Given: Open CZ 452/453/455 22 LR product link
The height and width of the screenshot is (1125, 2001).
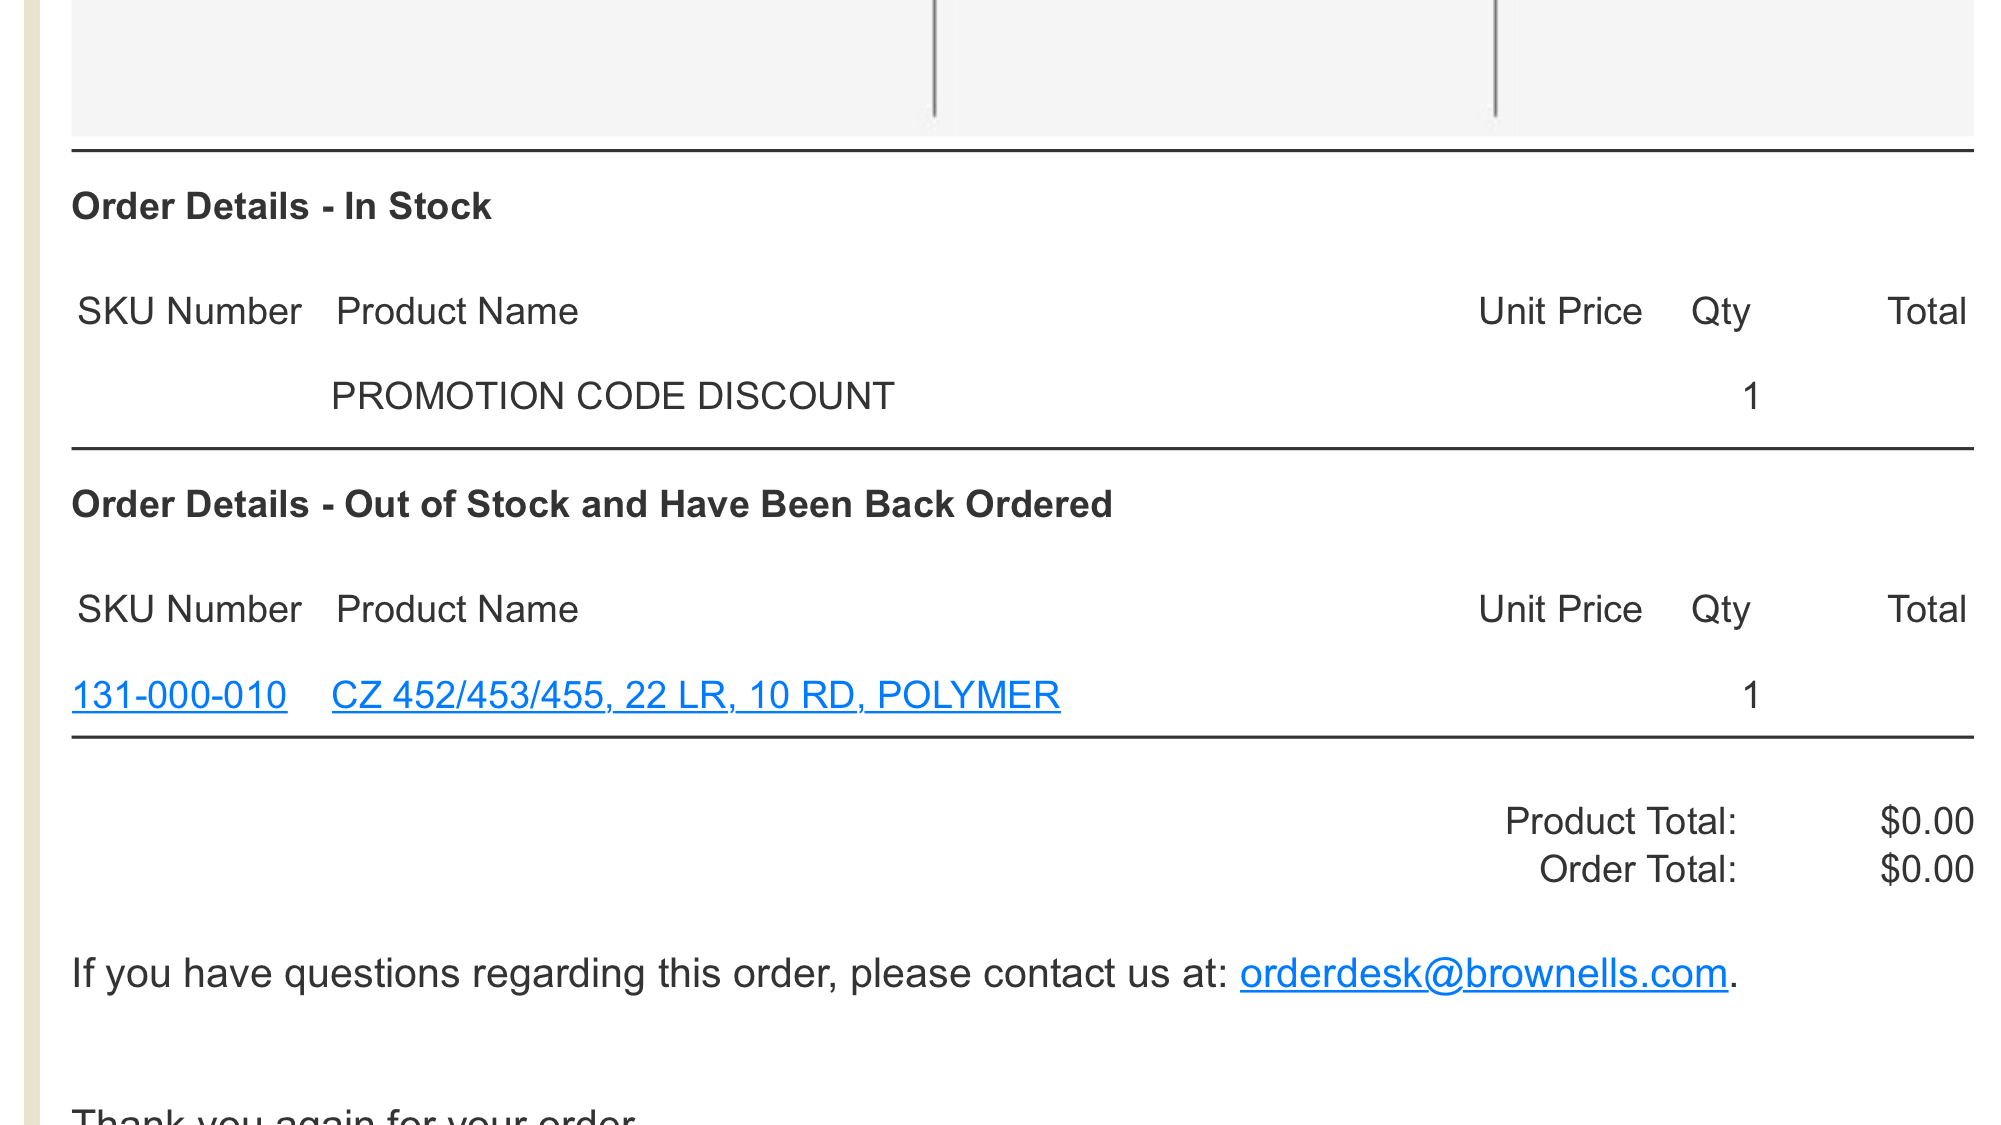Looking at the screenshot, I should (696, 695).
